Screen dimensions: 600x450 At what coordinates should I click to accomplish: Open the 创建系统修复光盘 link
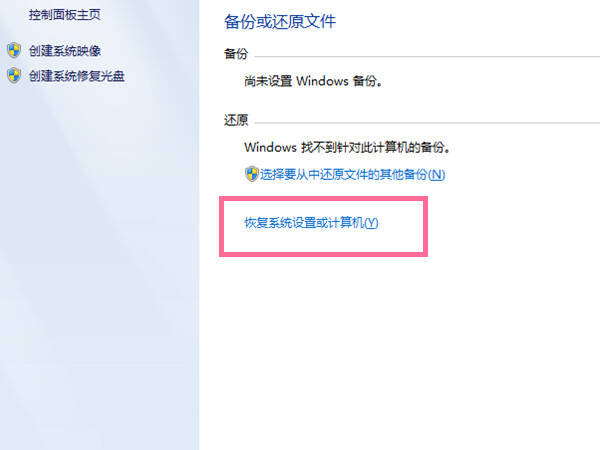coord(77,76)
